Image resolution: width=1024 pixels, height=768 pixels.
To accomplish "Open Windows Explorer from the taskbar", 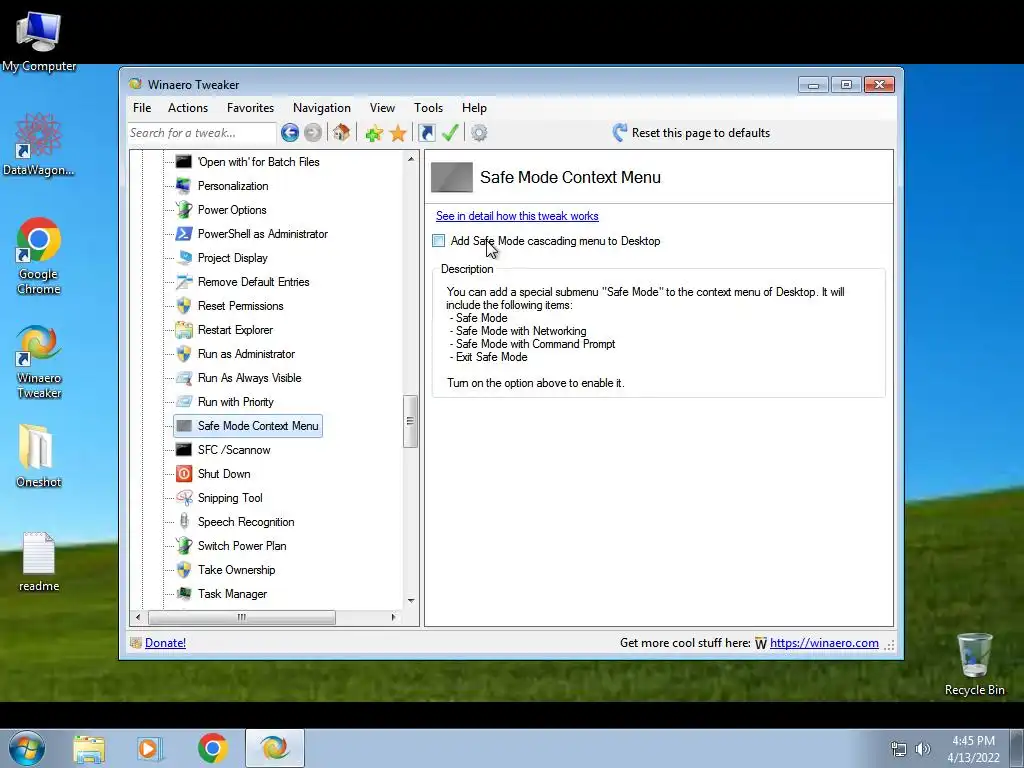I will point(89,748).
